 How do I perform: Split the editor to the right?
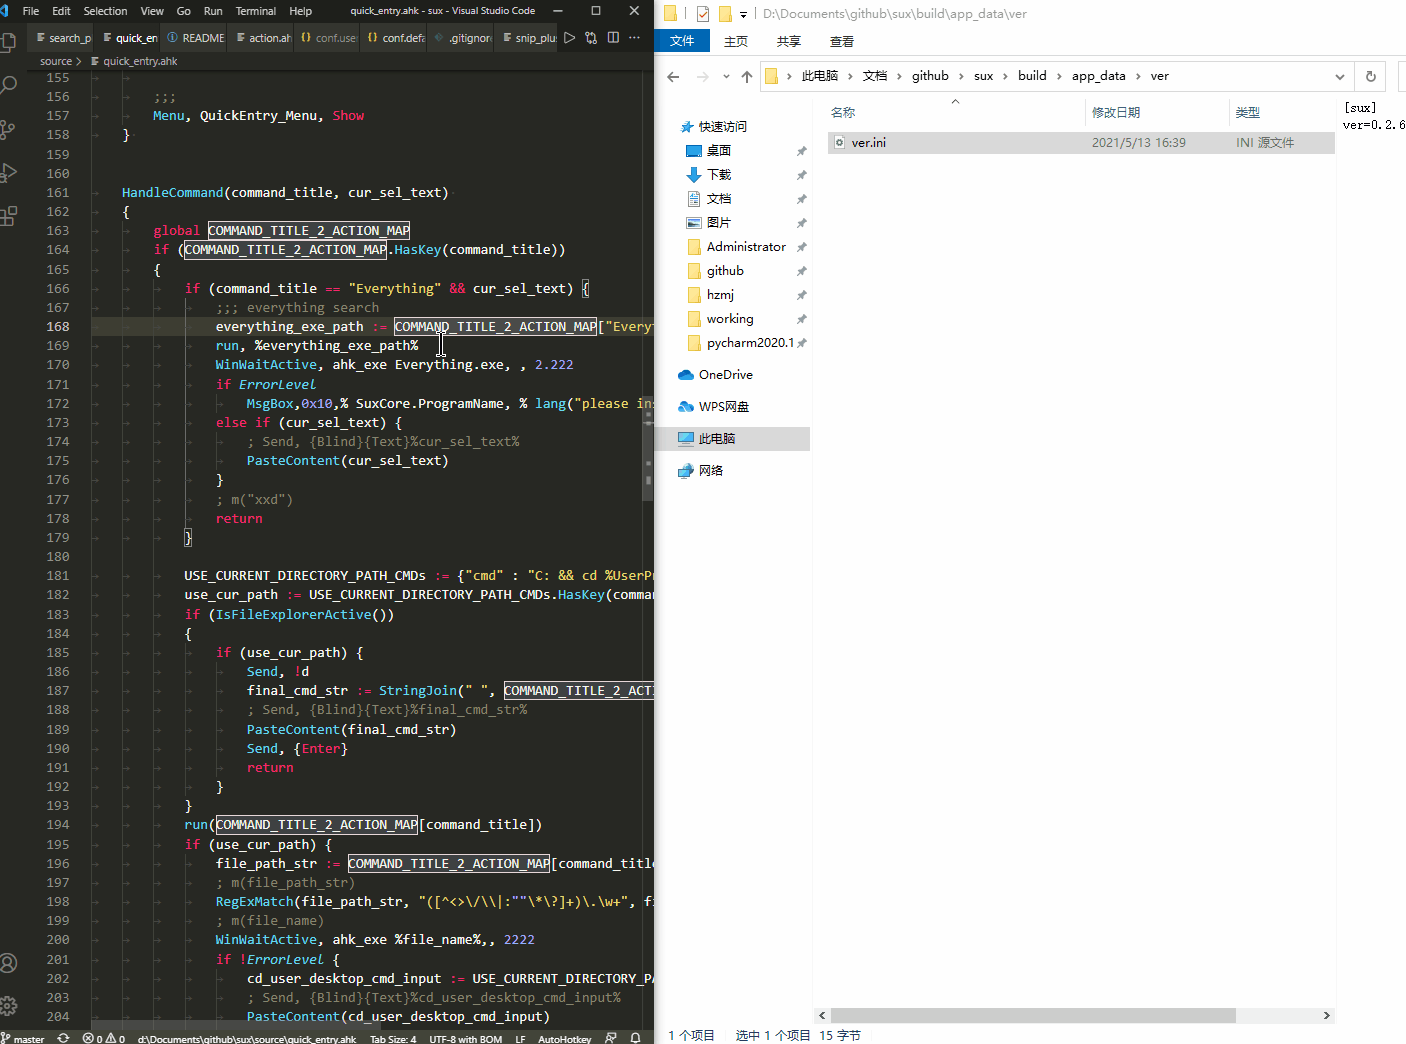coord(613,38)
